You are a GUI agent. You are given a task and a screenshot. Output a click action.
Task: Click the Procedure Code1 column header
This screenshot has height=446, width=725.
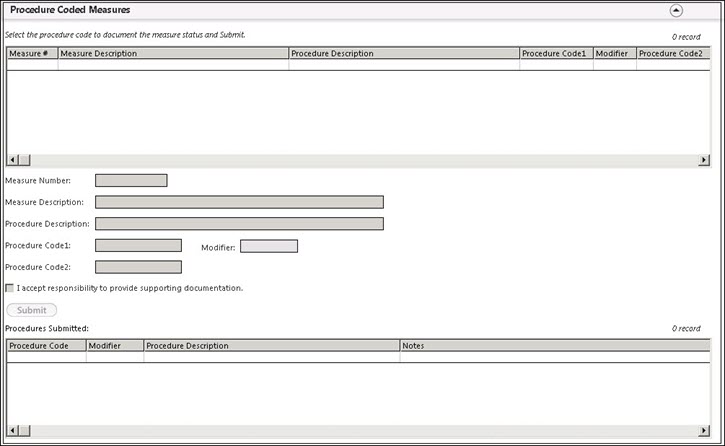pyautogui.click(x=556, y=53)
